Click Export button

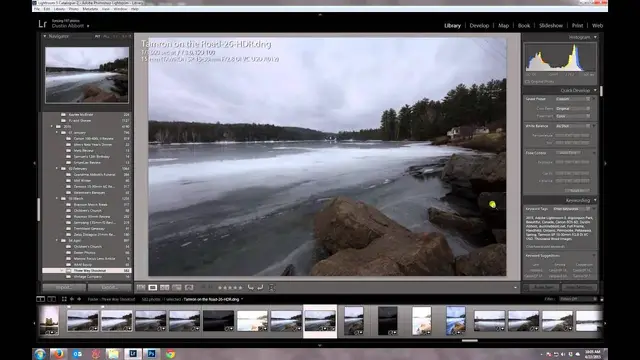coord(109,287)
